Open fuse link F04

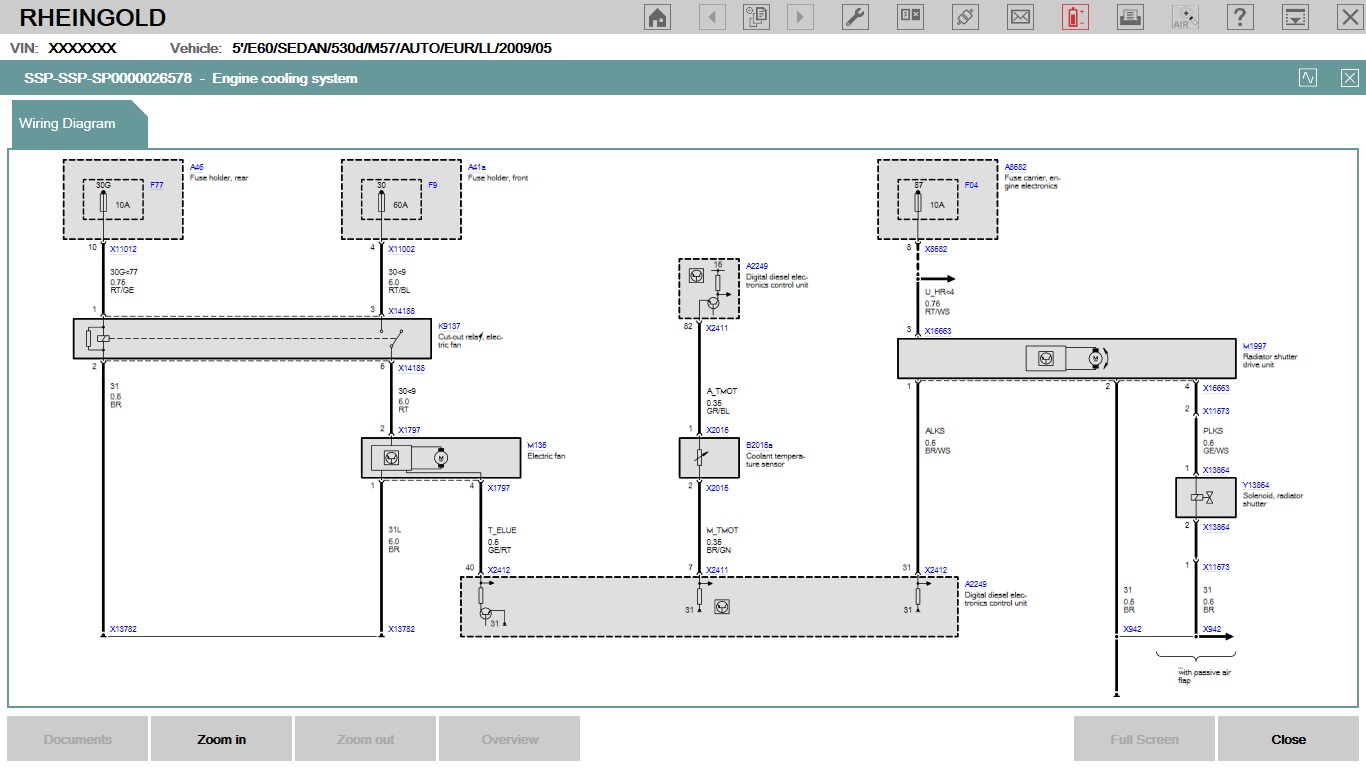coord(971,185)
